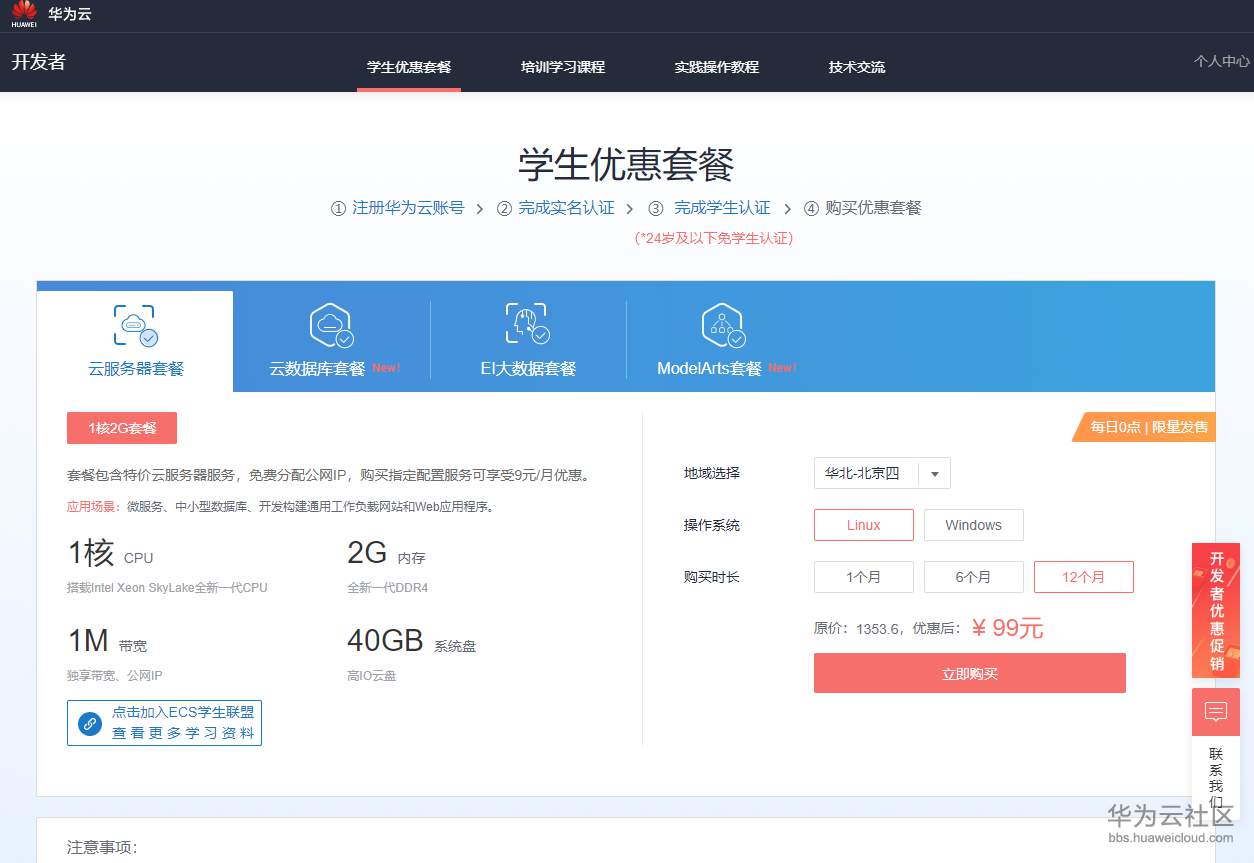Viewport: 1254px width, 863px height.
Task: Select 1个月 purchase duration
Action: pyautogui.click(x=864, y=577)
